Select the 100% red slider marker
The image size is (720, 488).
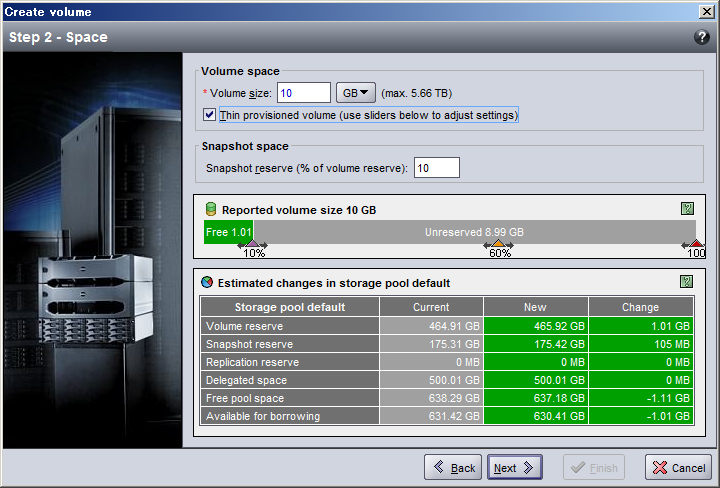tap(696, 244)
